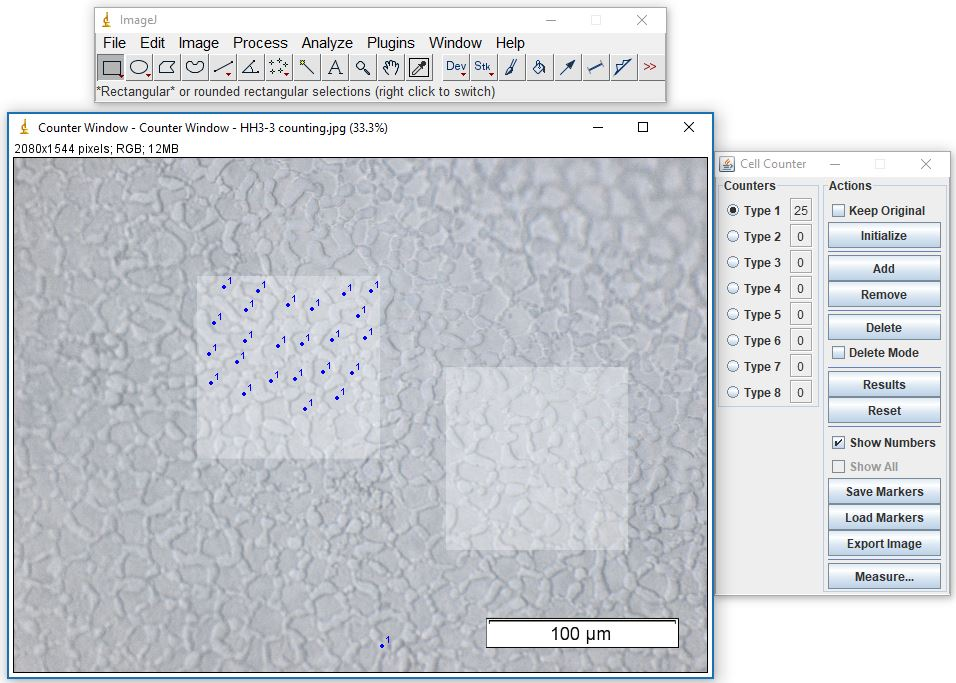Activate the Magnifying glass zoom tool

(x=363, y=68)
